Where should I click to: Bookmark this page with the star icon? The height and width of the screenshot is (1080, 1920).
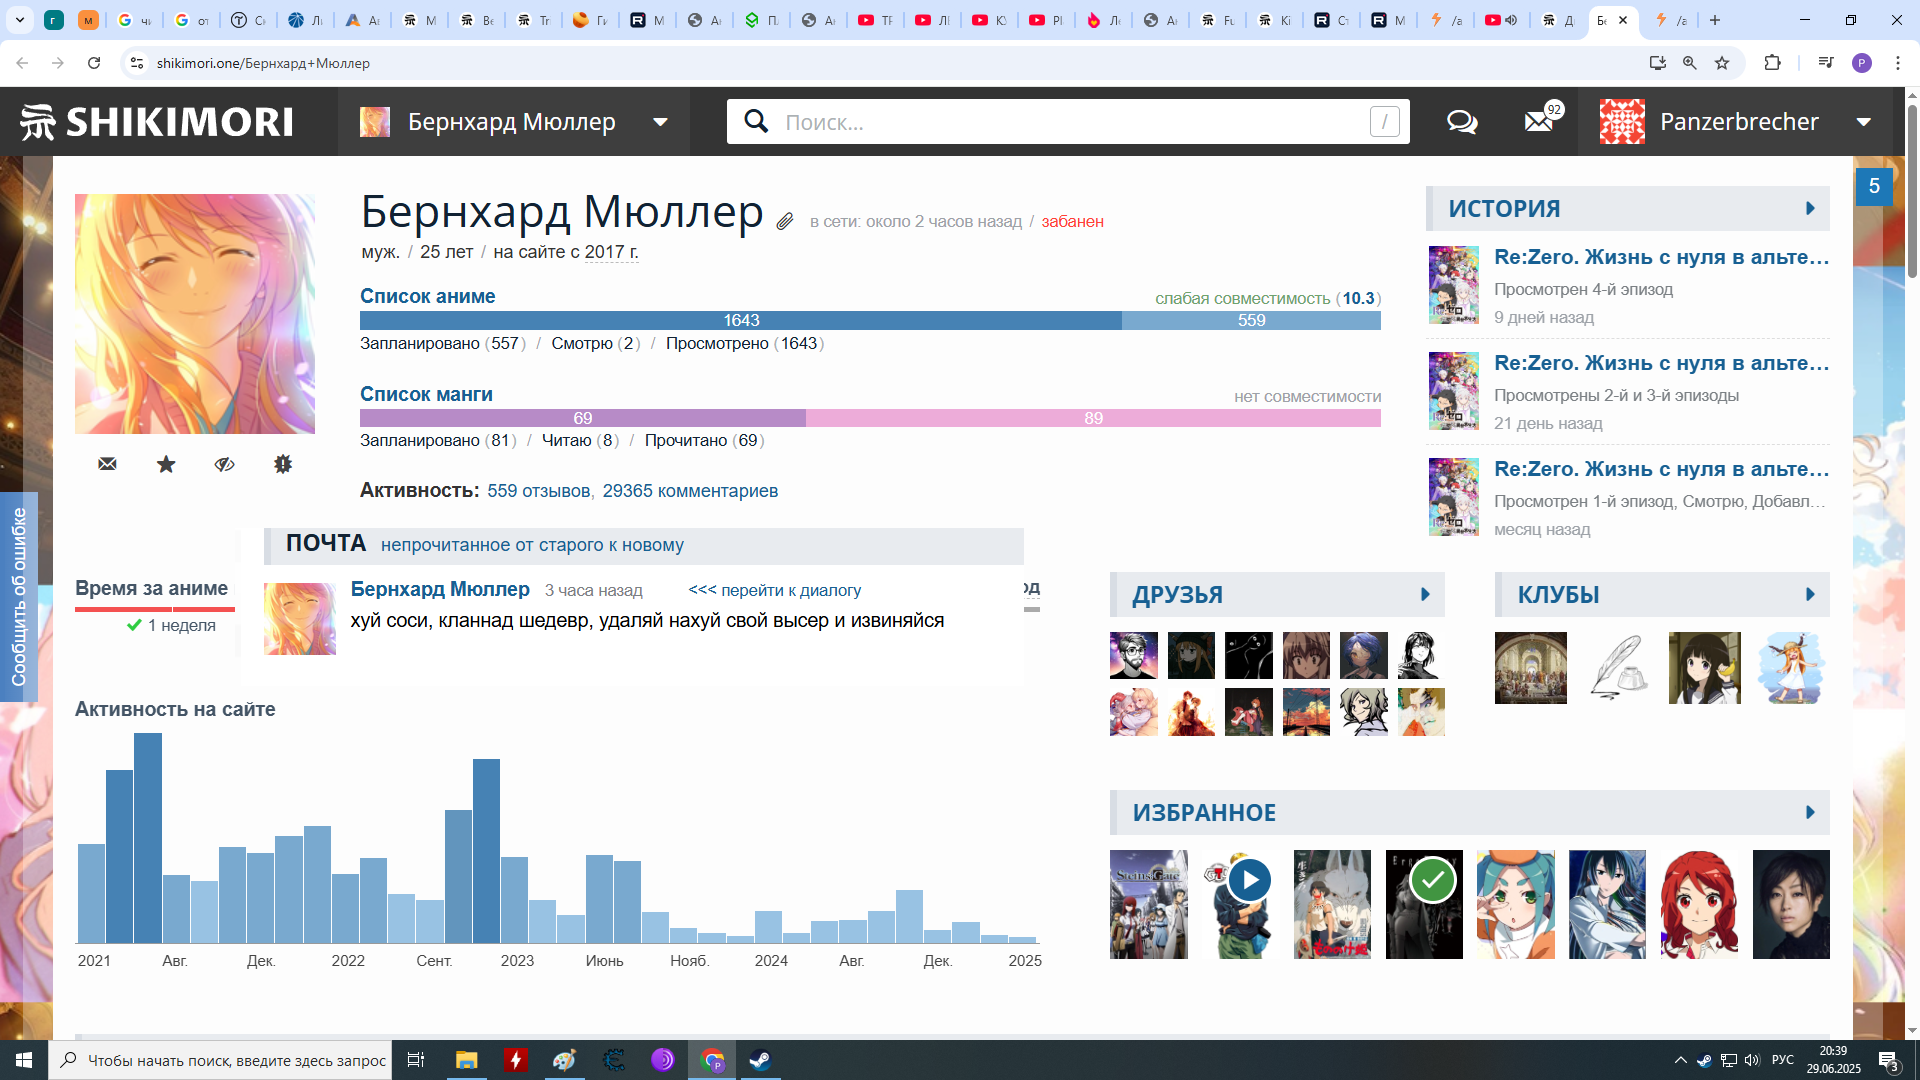pyautogui.click(x=1722, y=63)
